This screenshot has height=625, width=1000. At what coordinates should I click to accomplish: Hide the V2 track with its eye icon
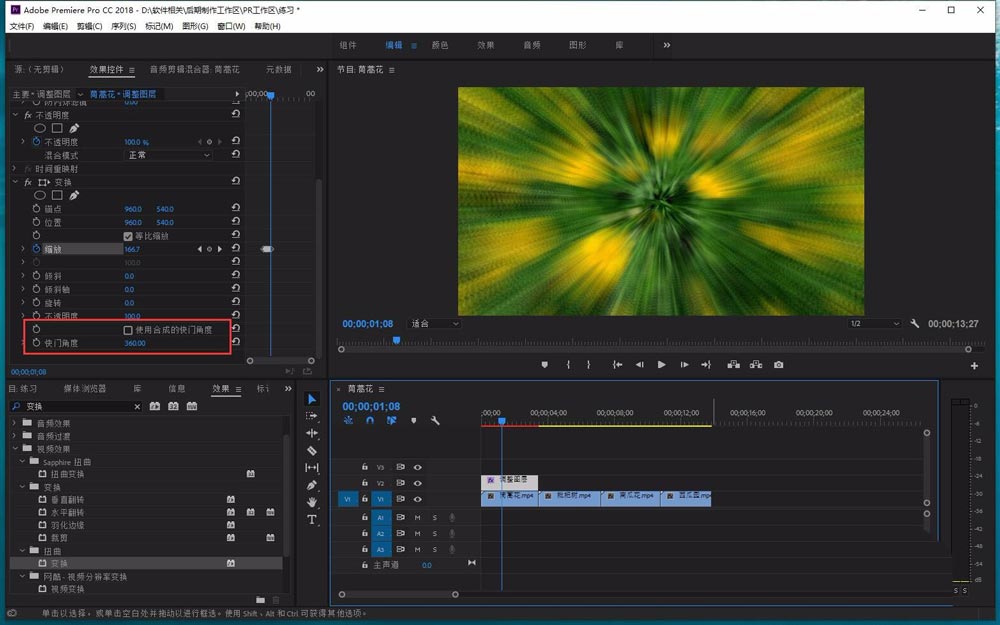coord(418,482)
